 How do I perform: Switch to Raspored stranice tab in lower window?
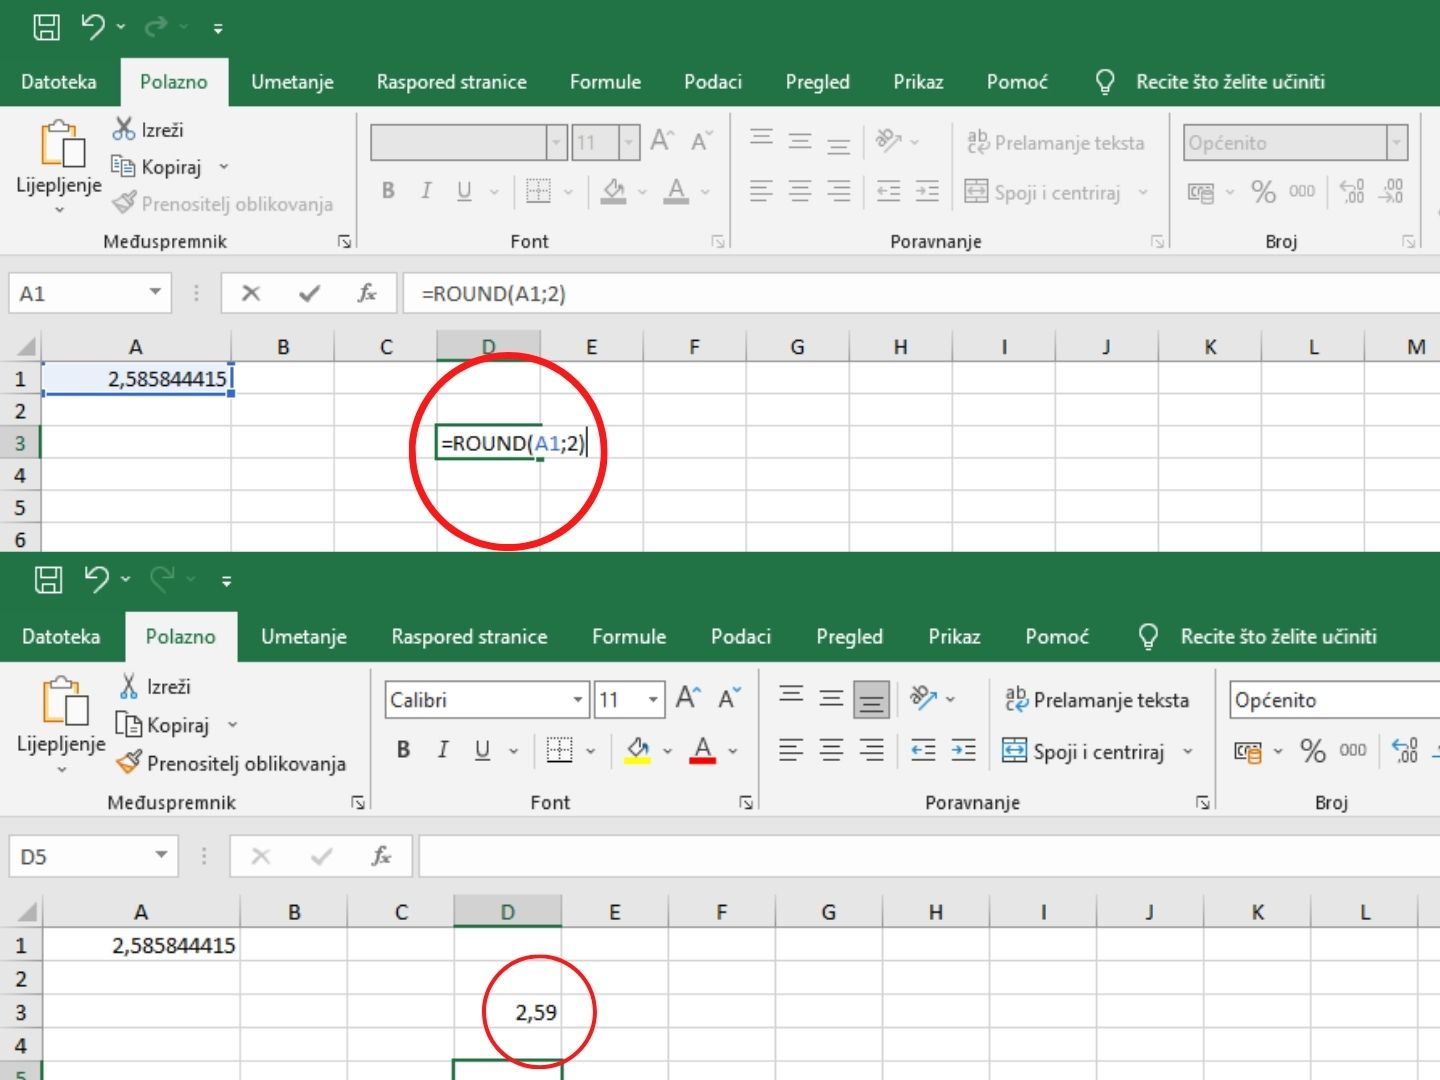click(469, 637)
